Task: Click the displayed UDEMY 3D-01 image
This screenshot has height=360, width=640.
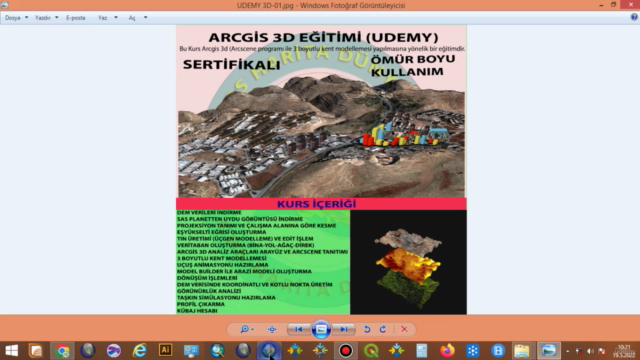Action: (321, 169)
